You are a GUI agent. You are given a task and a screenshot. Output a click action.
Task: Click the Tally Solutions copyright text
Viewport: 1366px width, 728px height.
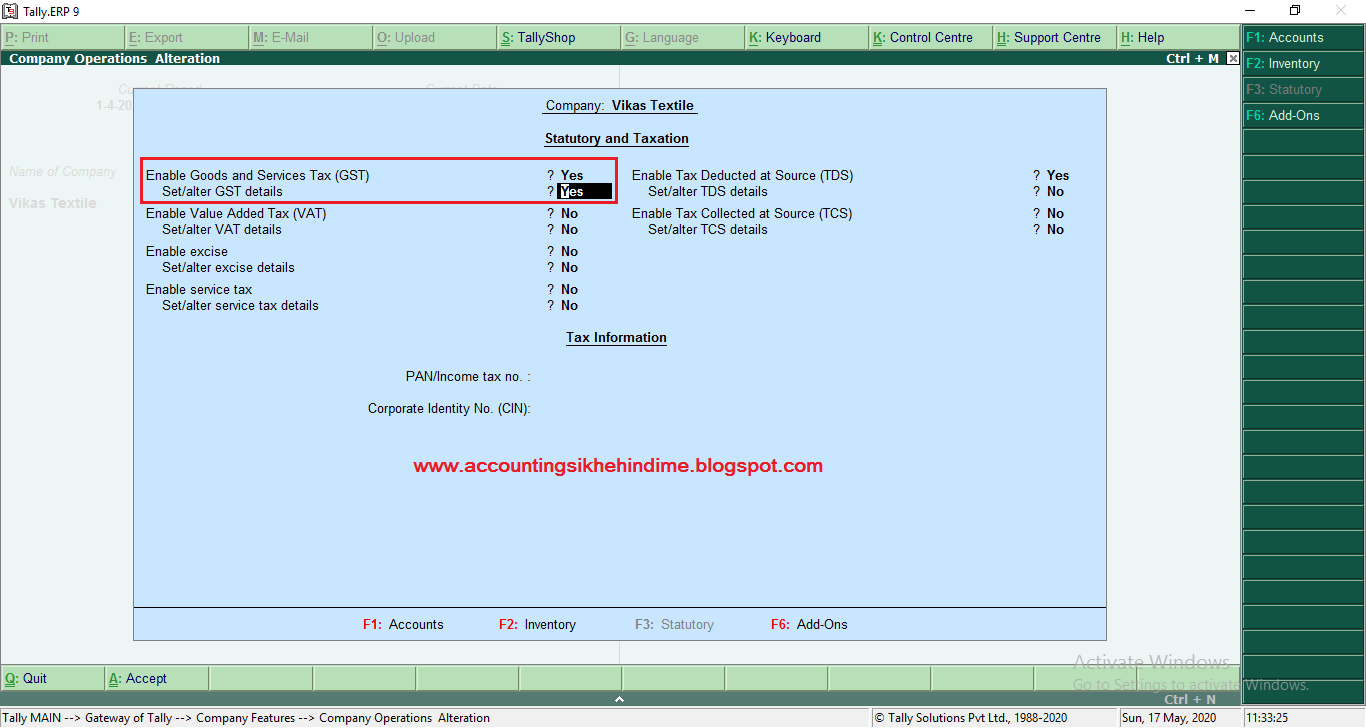(x=971, y=718)
